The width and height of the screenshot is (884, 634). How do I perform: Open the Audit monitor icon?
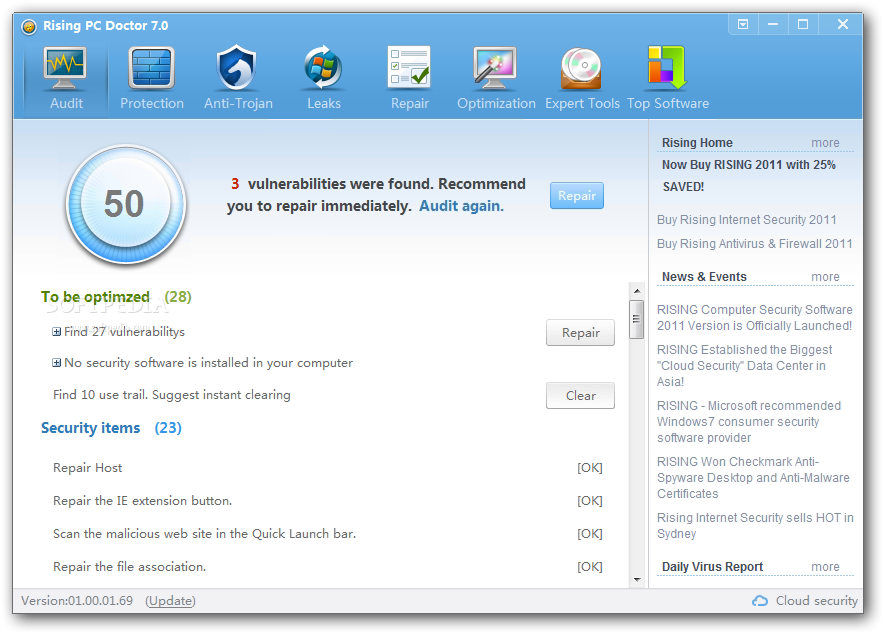click(65, 68)
